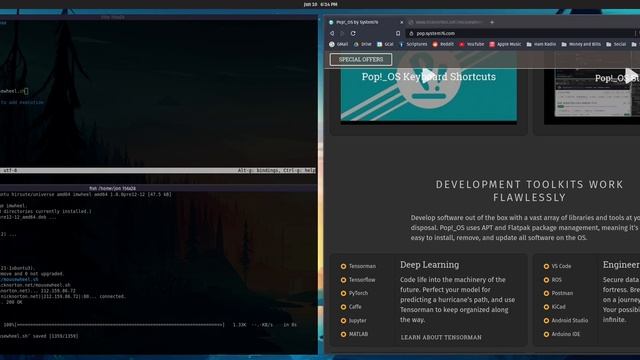Open a new browser tab
Image resolution: width=640 pixels, height=360 pixels.
pyautogui.click(x=492, y=22)
